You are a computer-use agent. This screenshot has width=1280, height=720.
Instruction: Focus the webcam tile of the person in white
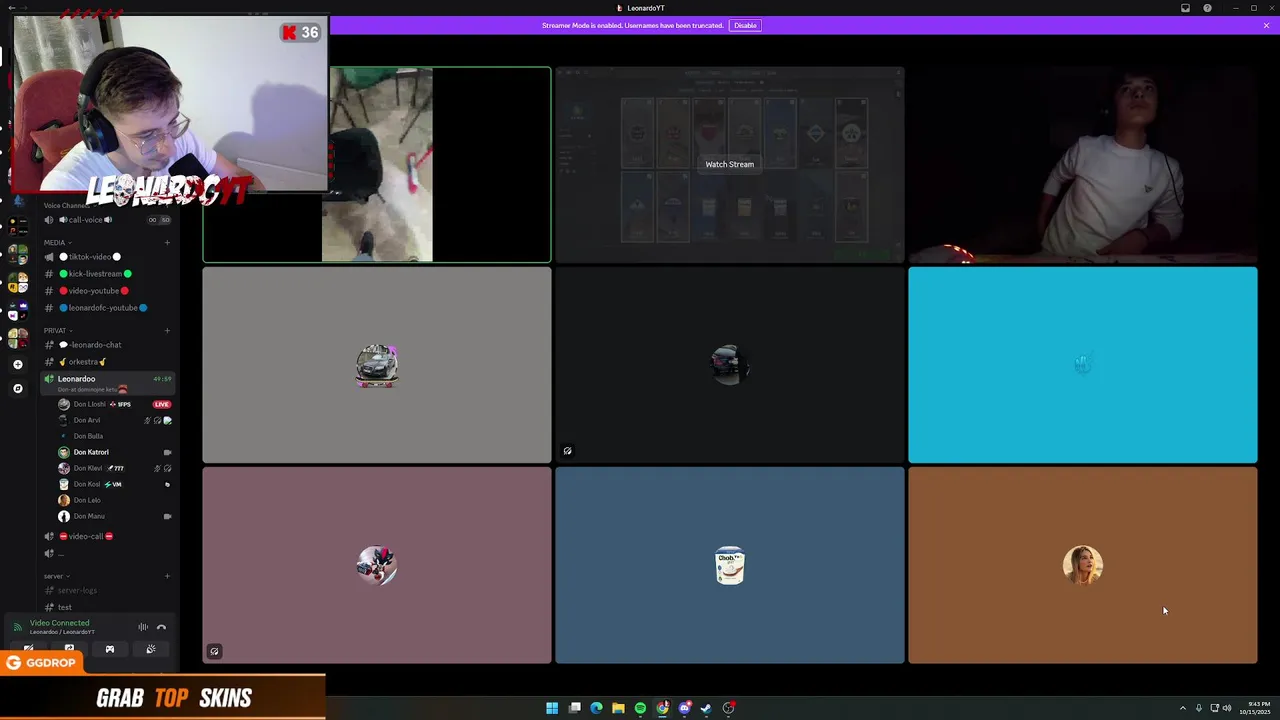(x=1082, y=164)
